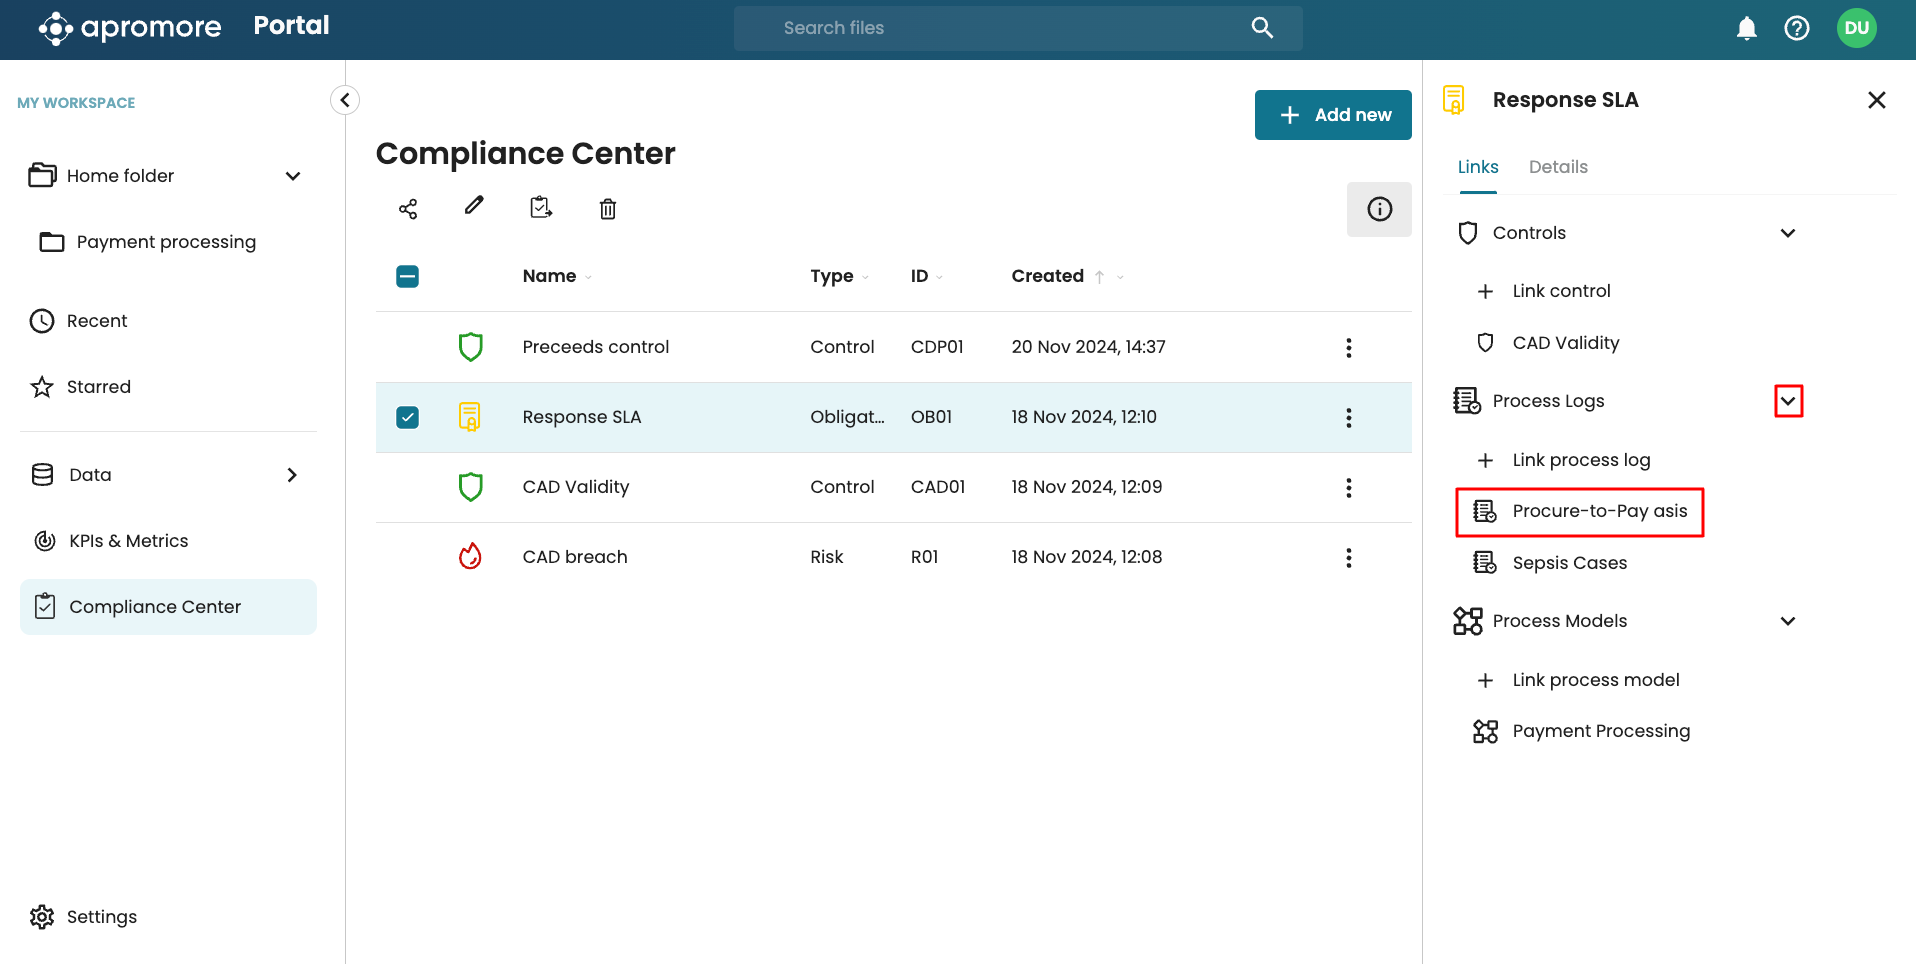
Task: Collapse the Process Logs section
Action: (x=1788, y=401)
